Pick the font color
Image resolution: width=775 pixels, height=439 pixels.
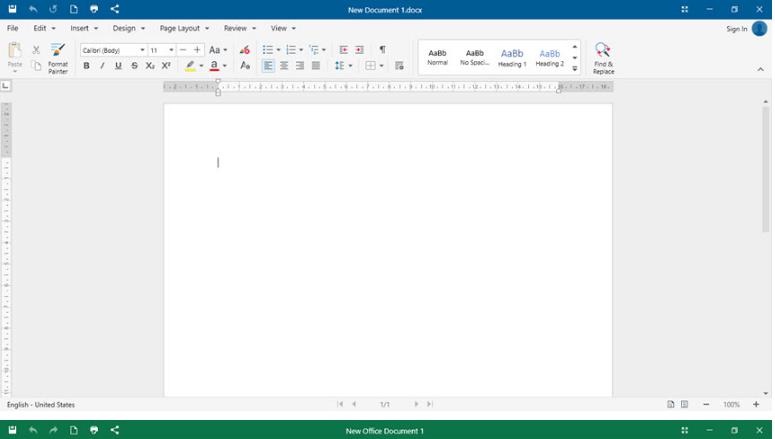(x=214, y=66)
